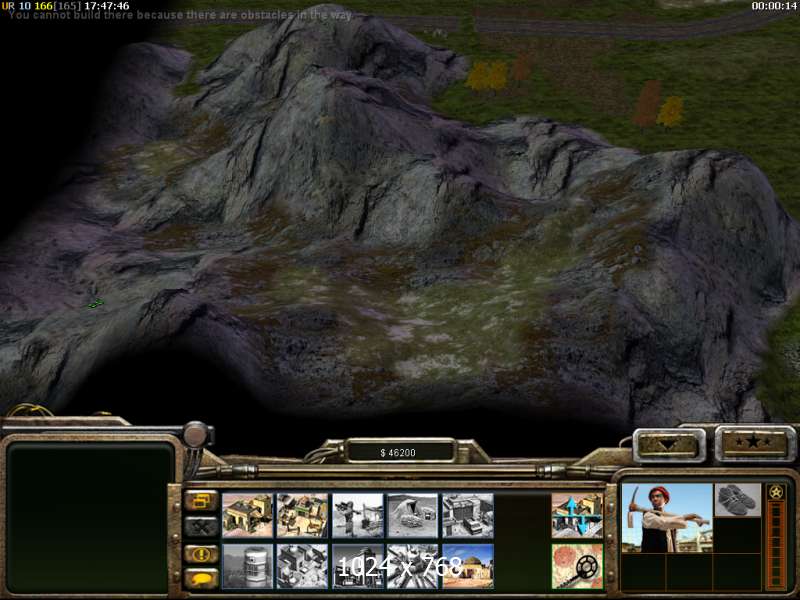
Task: Click the 17:47:46 clock readout
Action: [107, 6]
